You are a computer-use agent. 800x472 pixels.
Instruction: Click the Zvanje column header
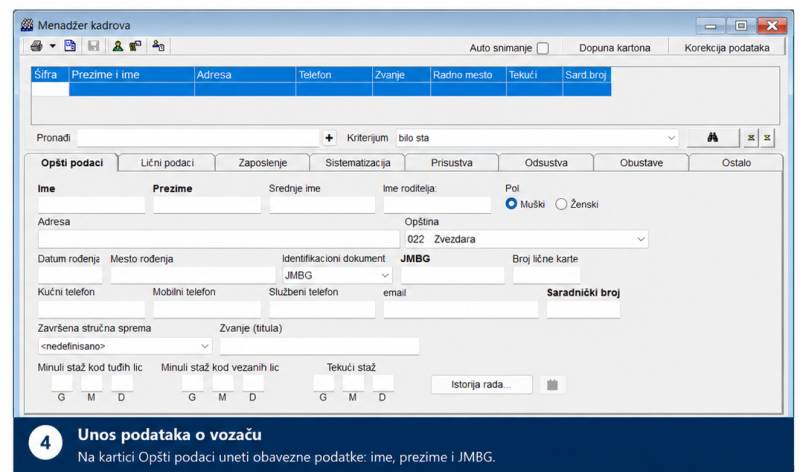click(402, 75)
